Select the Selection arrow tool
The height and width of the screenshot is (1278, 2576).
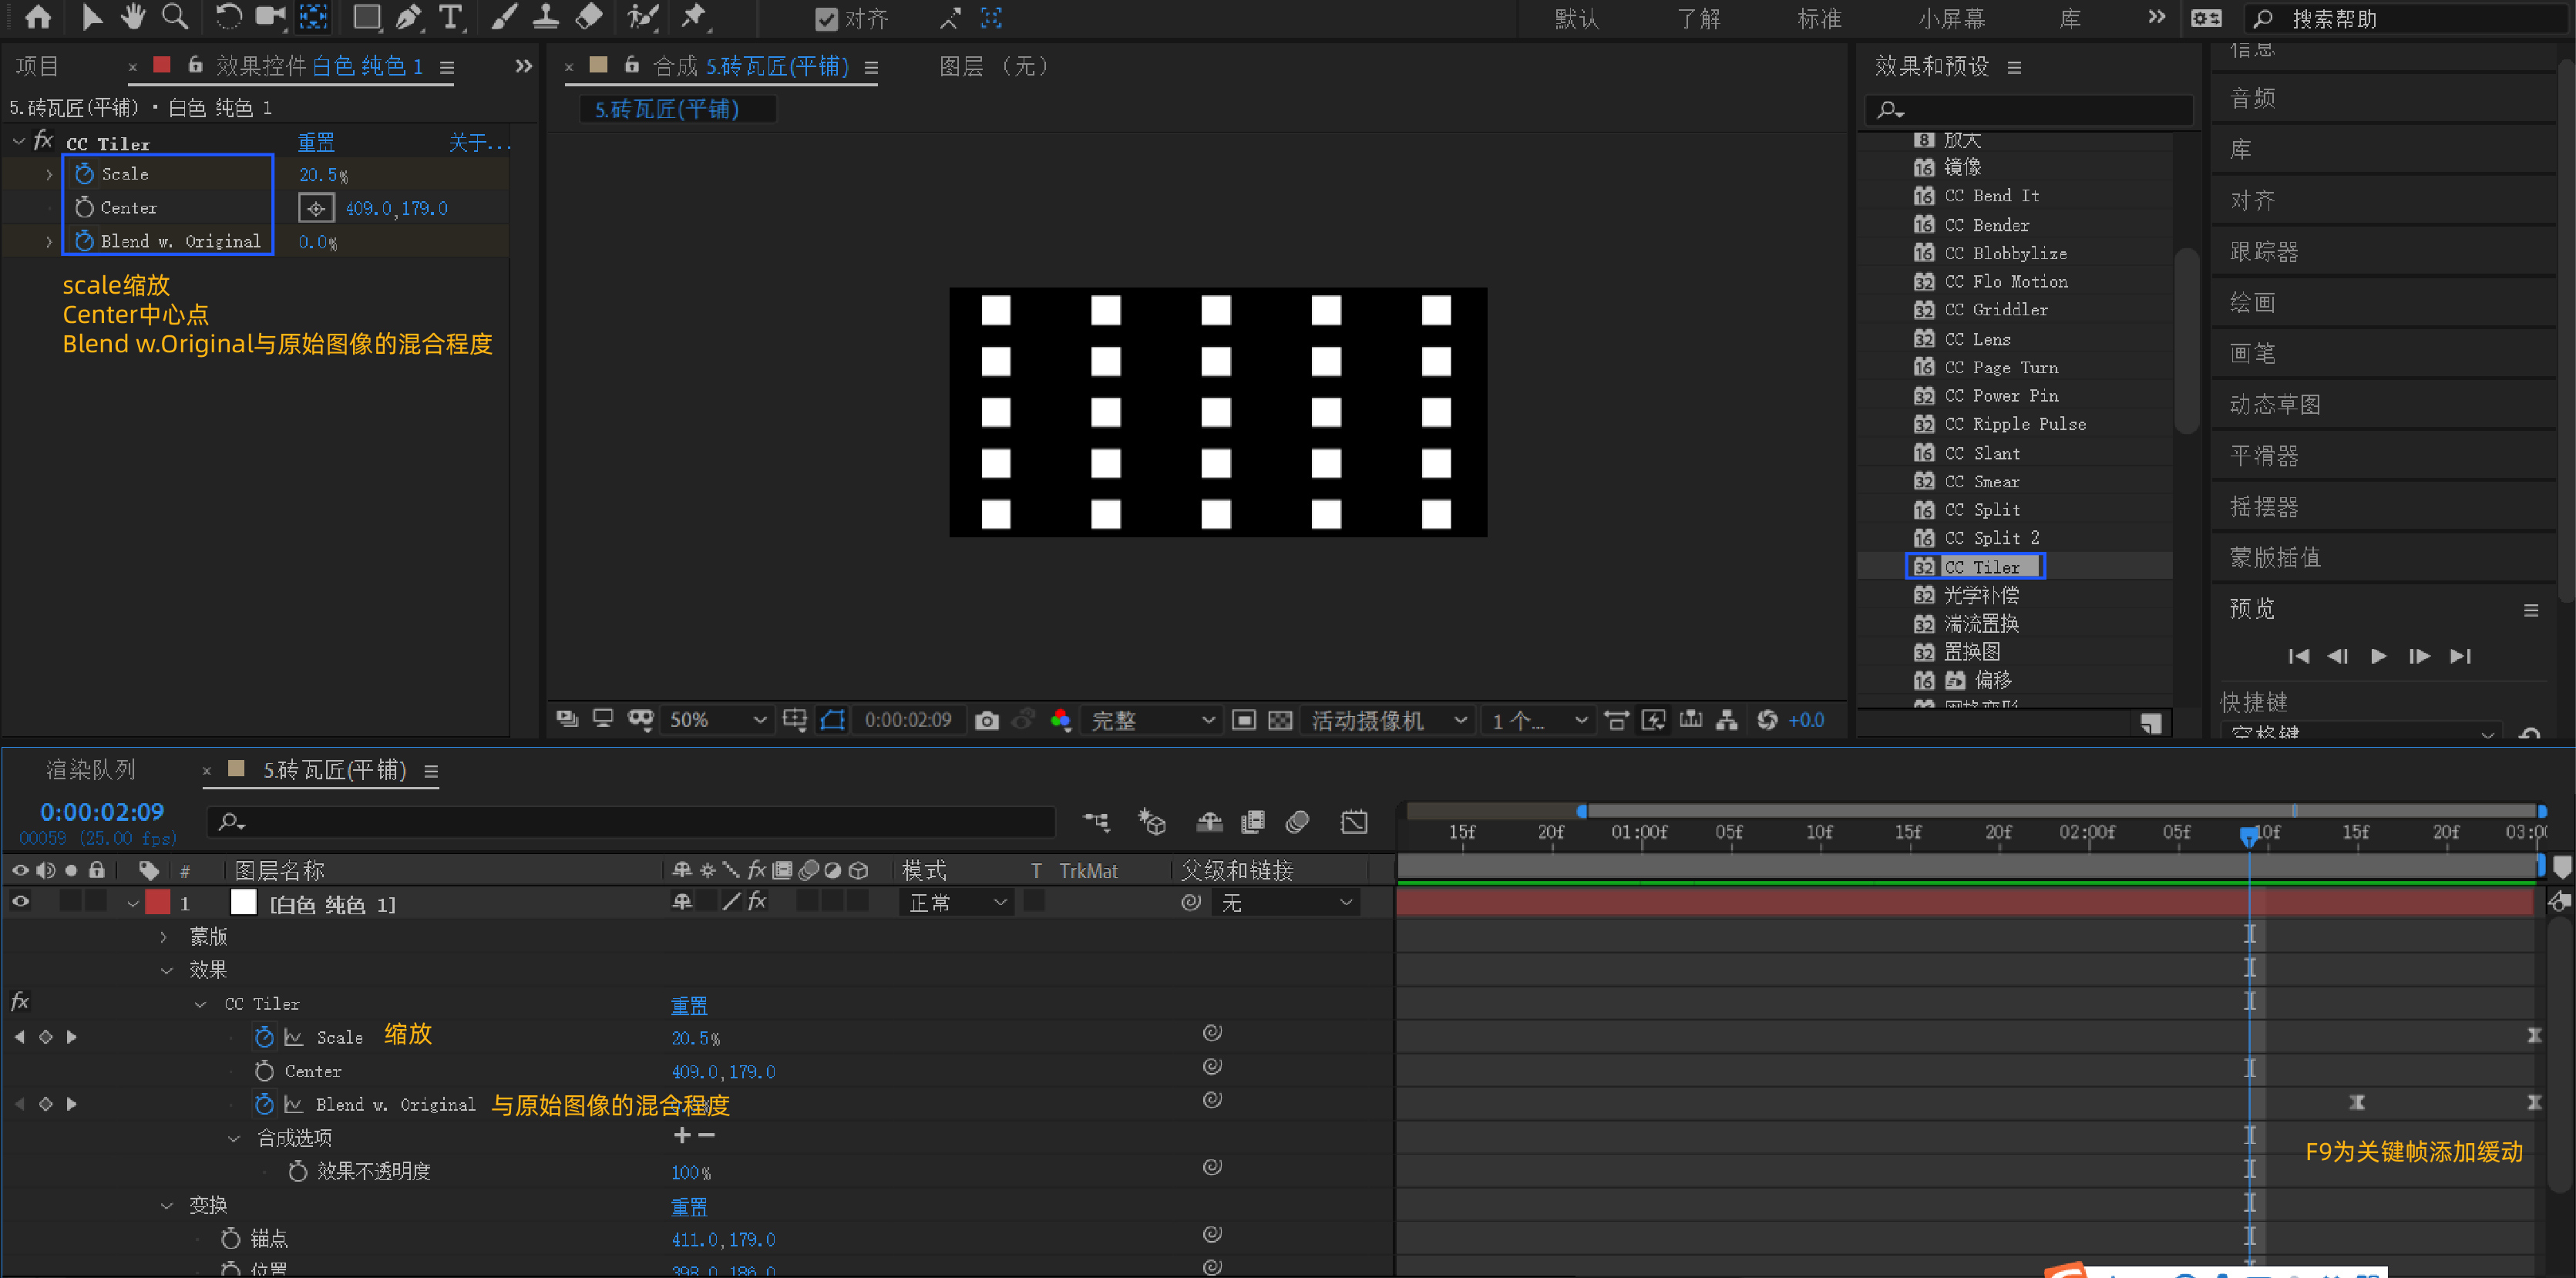click(x=91, y=17)
